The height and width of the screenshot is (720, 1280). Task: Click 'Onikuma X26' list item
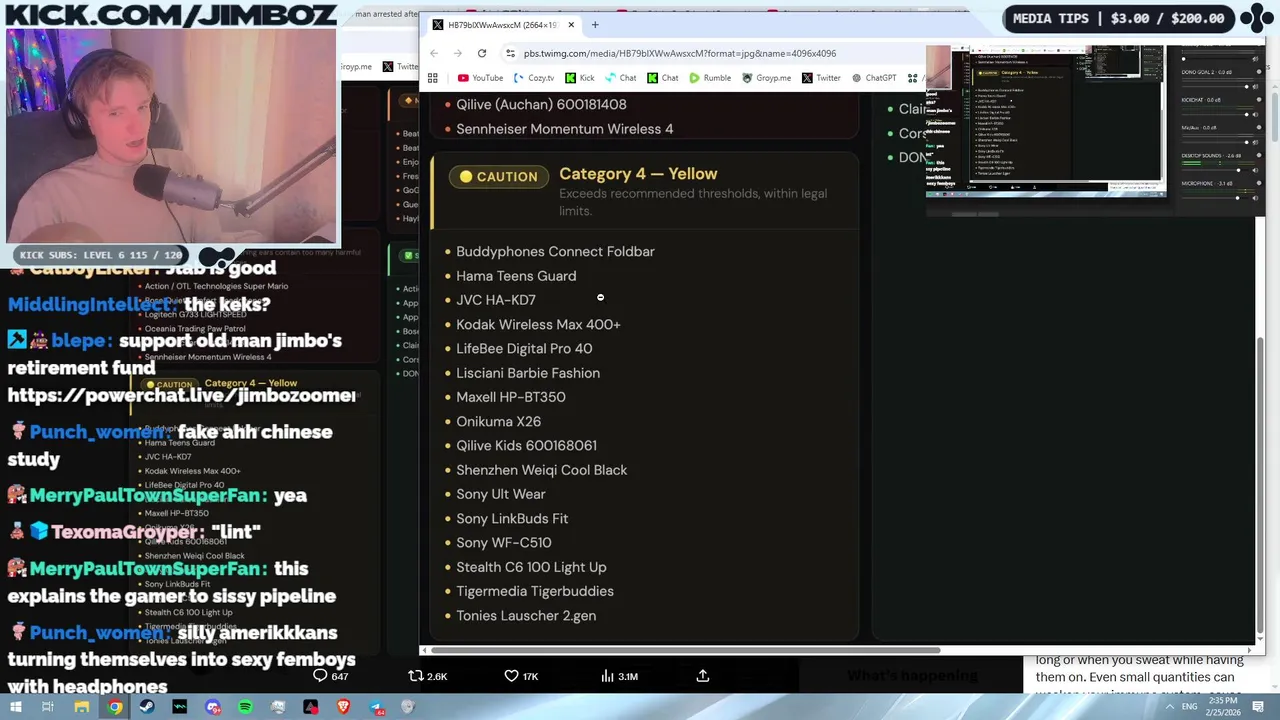(498, 421)
